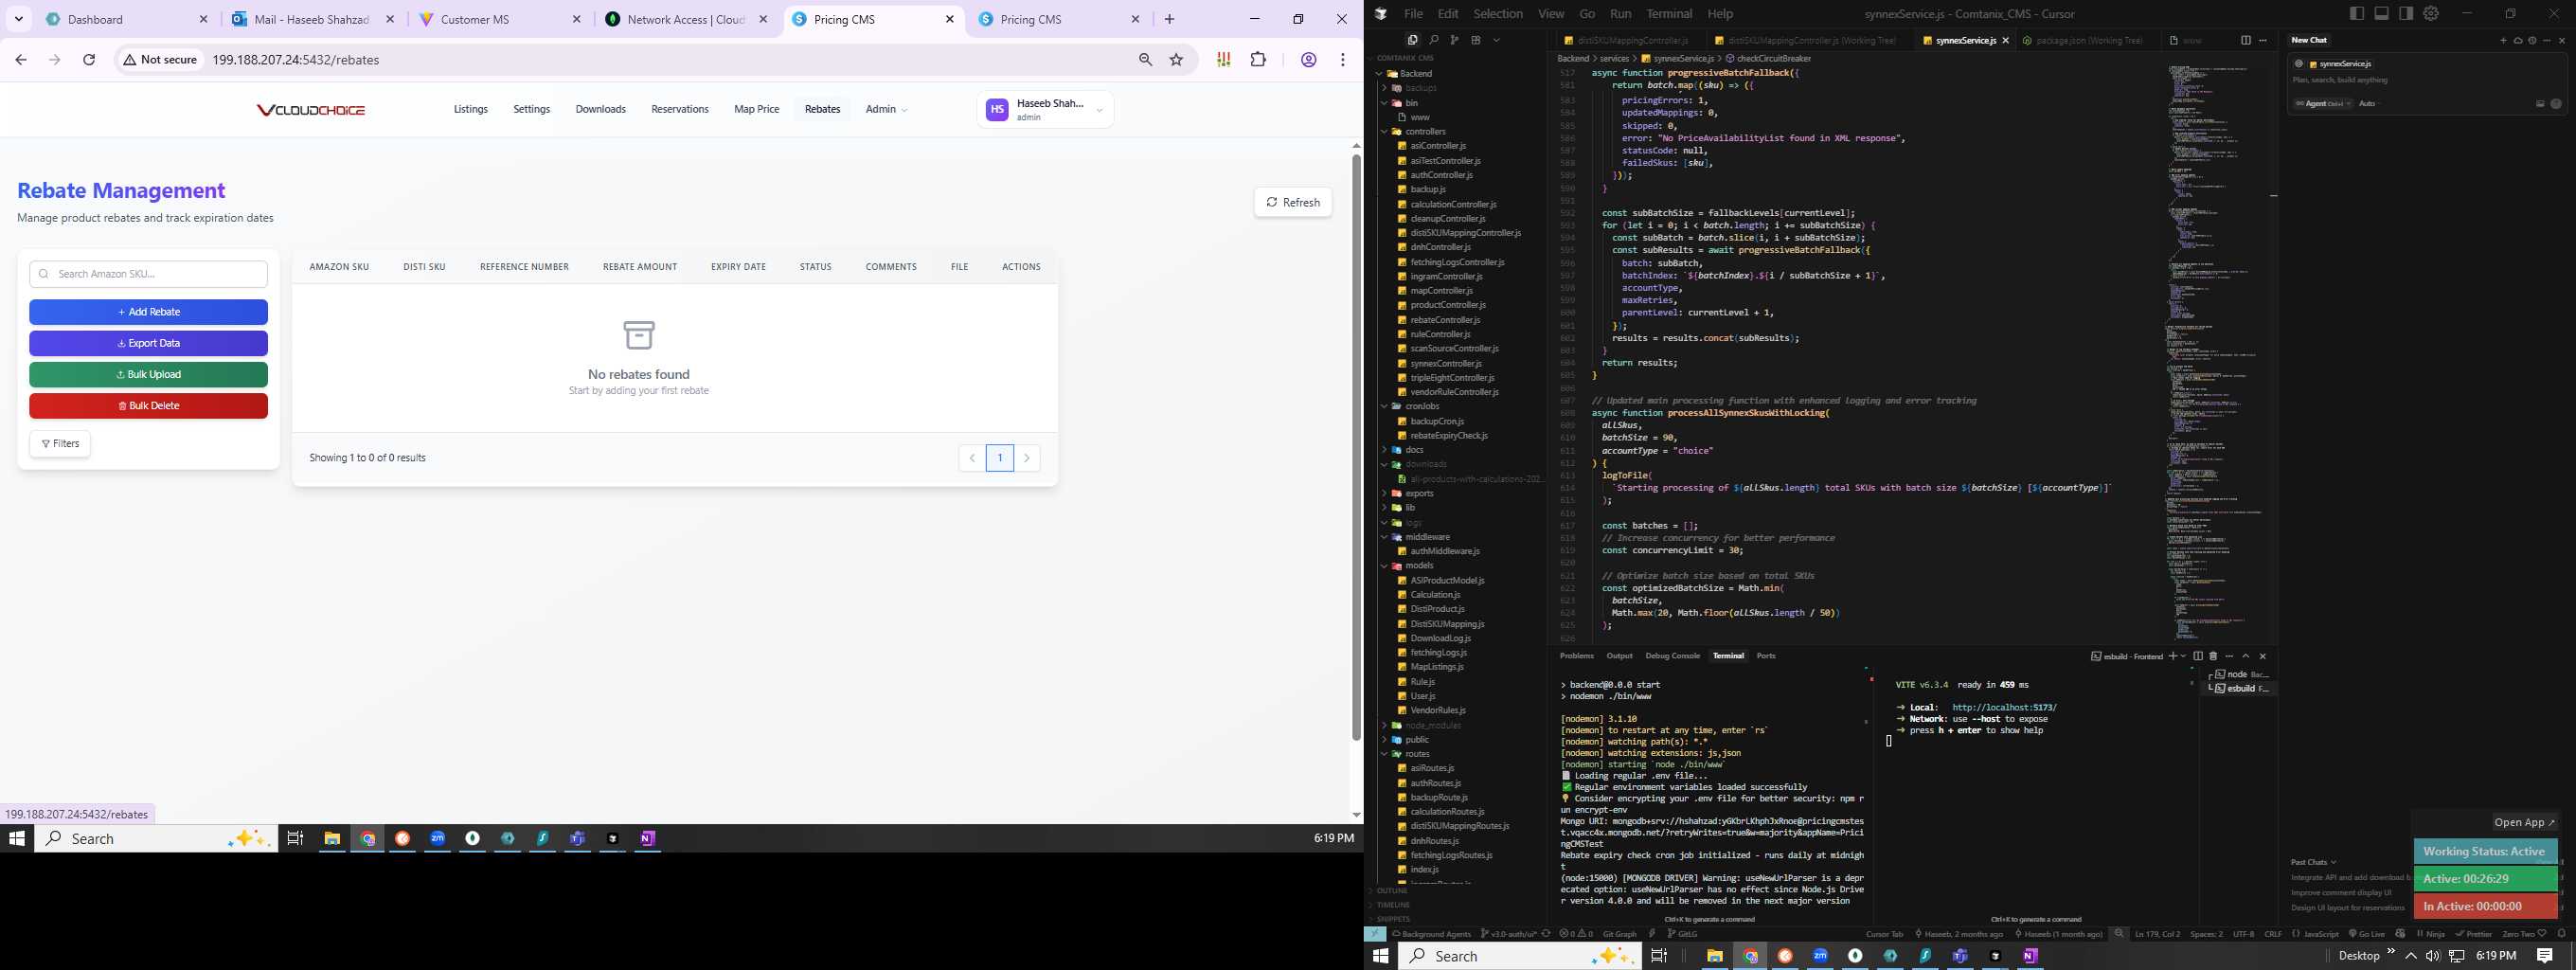
Task: Close the Dashboard browser tab
Action: pos(203,19)
